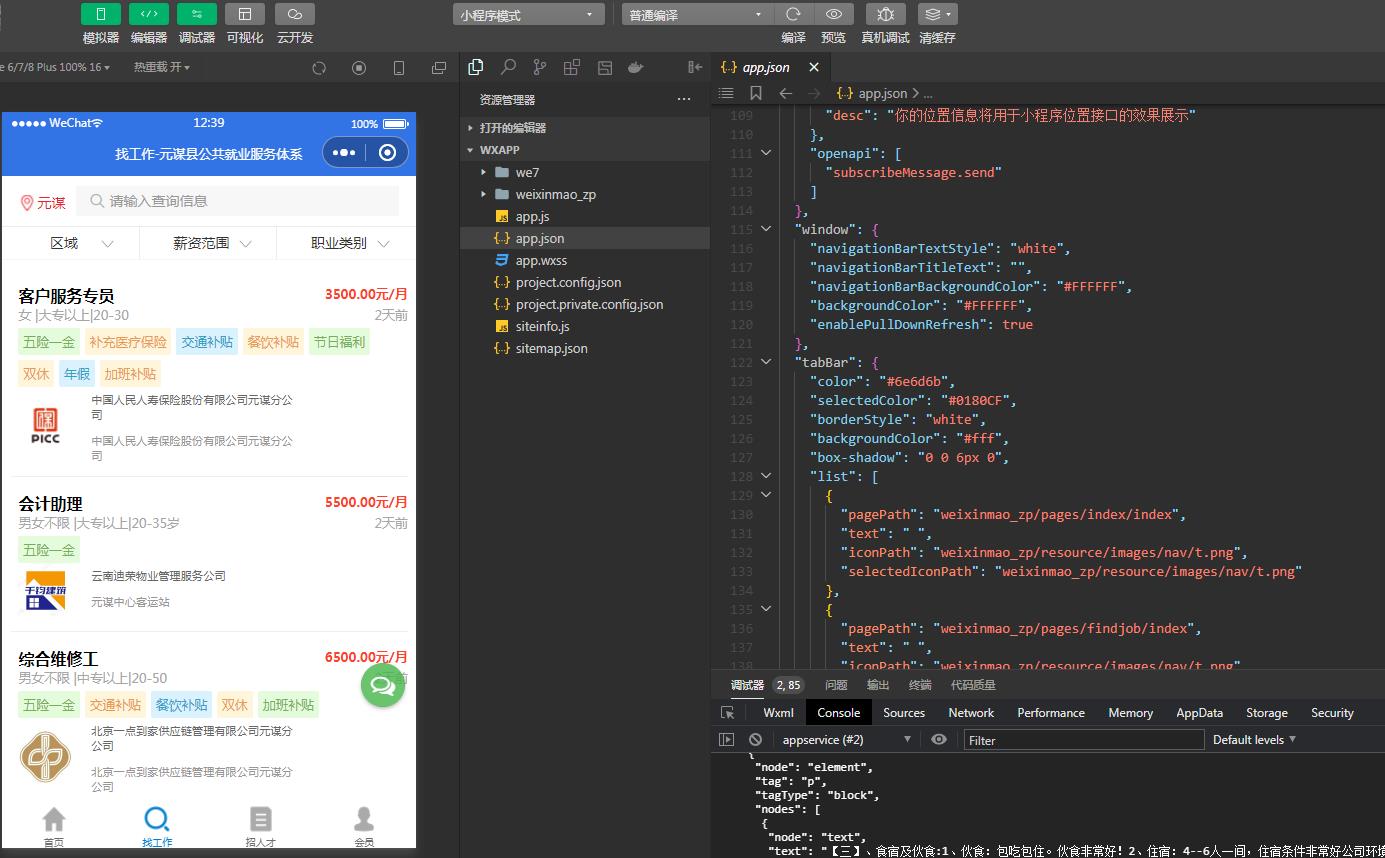Switch to the Wxml tab
The height and width of the screenshot is (858, 1385).
778,713
